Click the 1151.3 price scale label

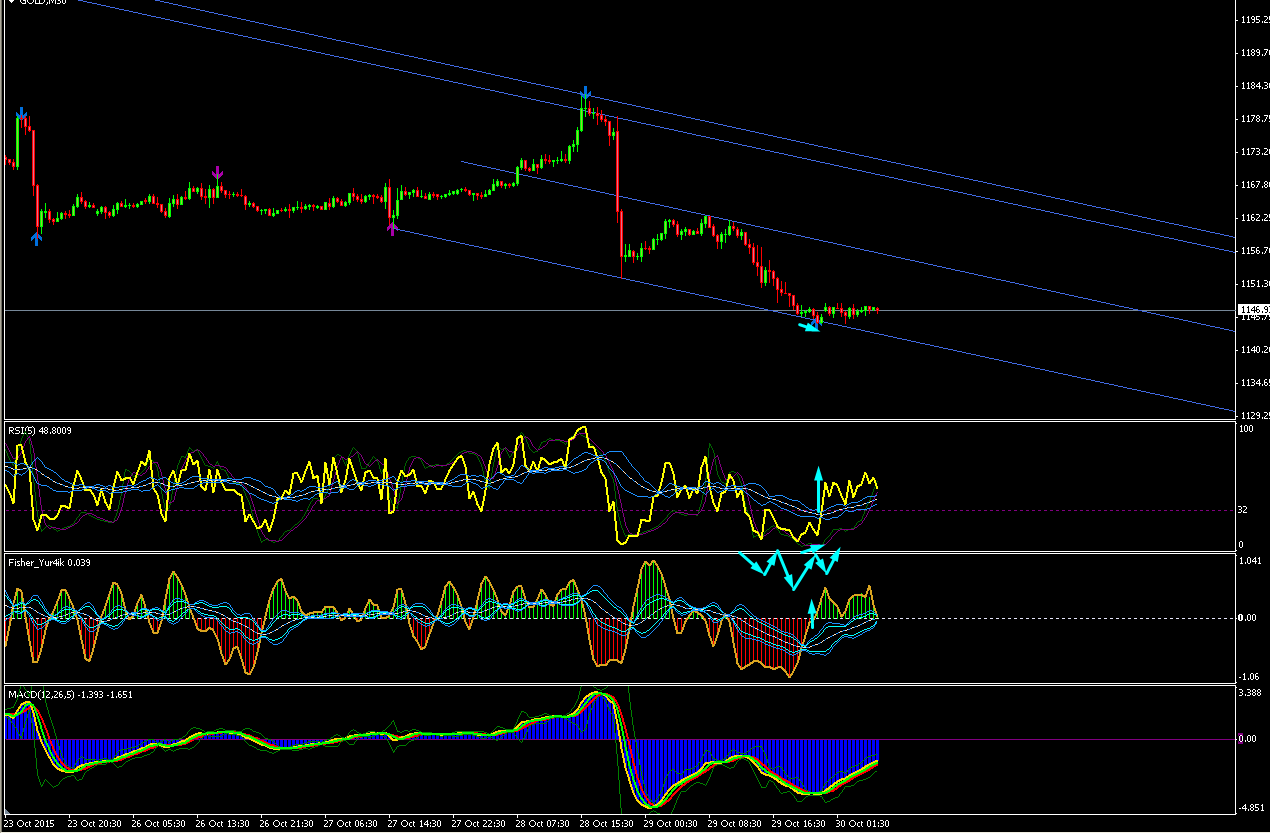1255,284
